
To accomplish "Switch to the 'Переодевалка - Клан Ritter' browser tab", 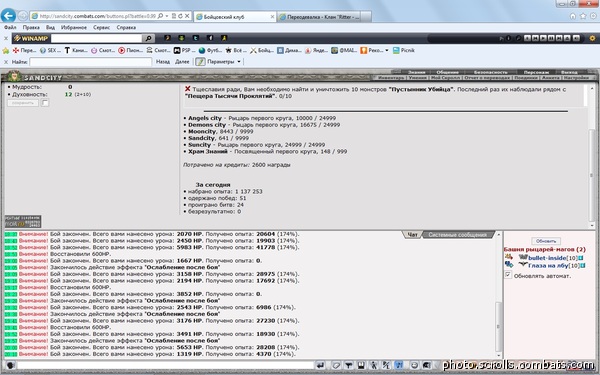I will [320, 17].
